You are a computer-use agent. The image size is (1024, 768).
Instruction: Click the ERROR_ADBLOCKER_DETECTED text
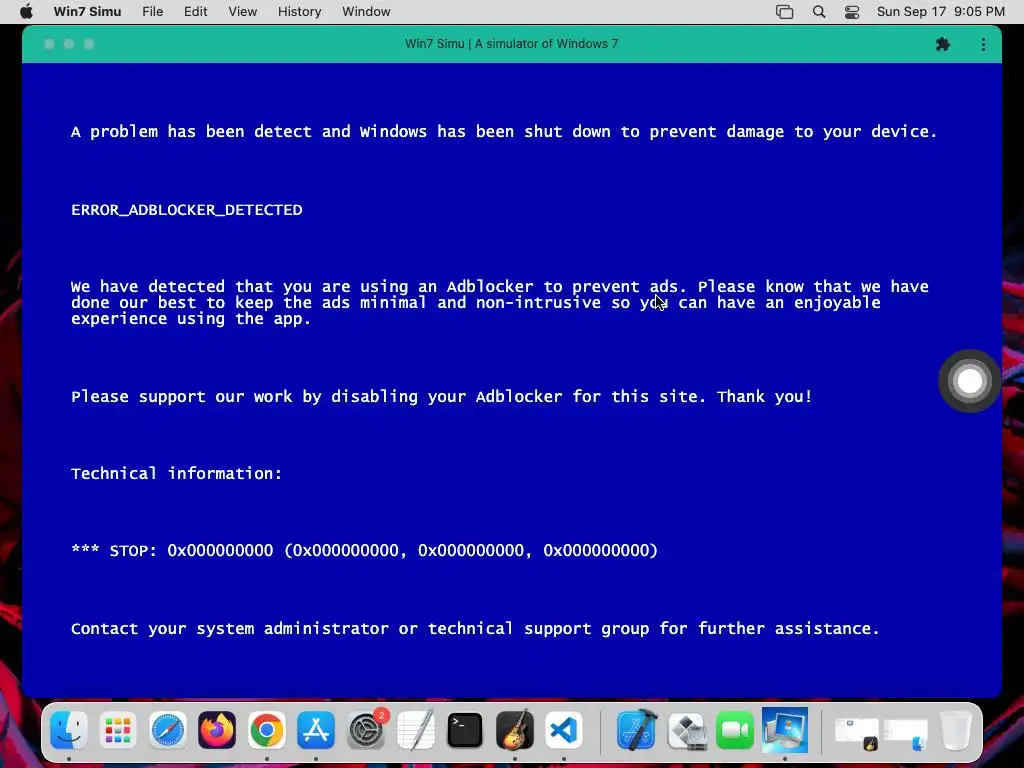tap(187, 210)
